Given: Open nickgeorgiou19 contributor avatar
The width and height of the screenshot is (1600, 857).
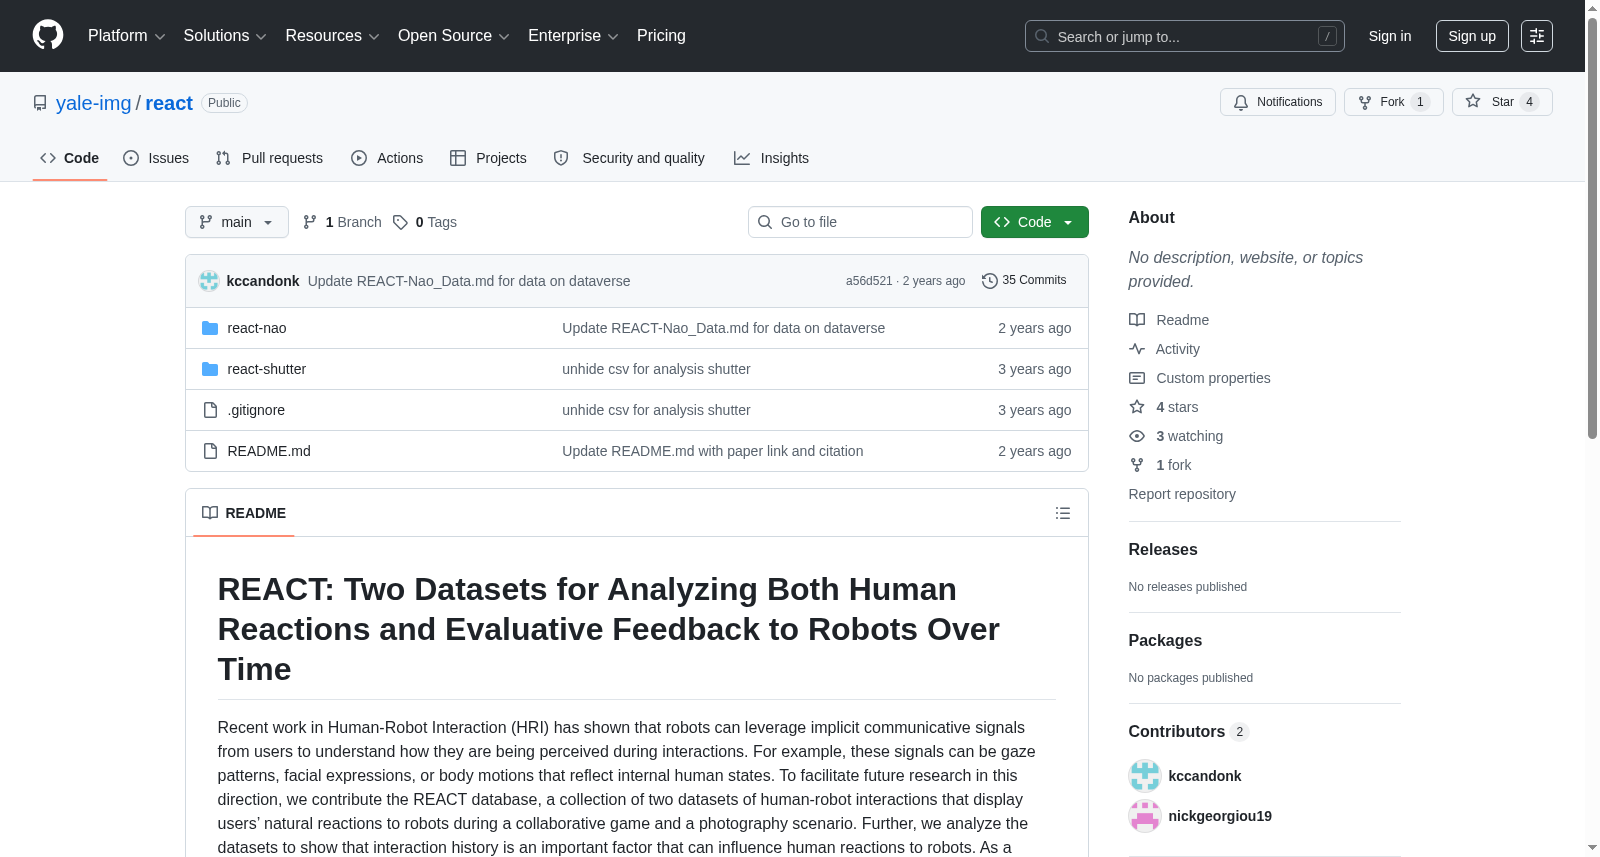Looking at the screenshot, I should tap(1145, 816).
